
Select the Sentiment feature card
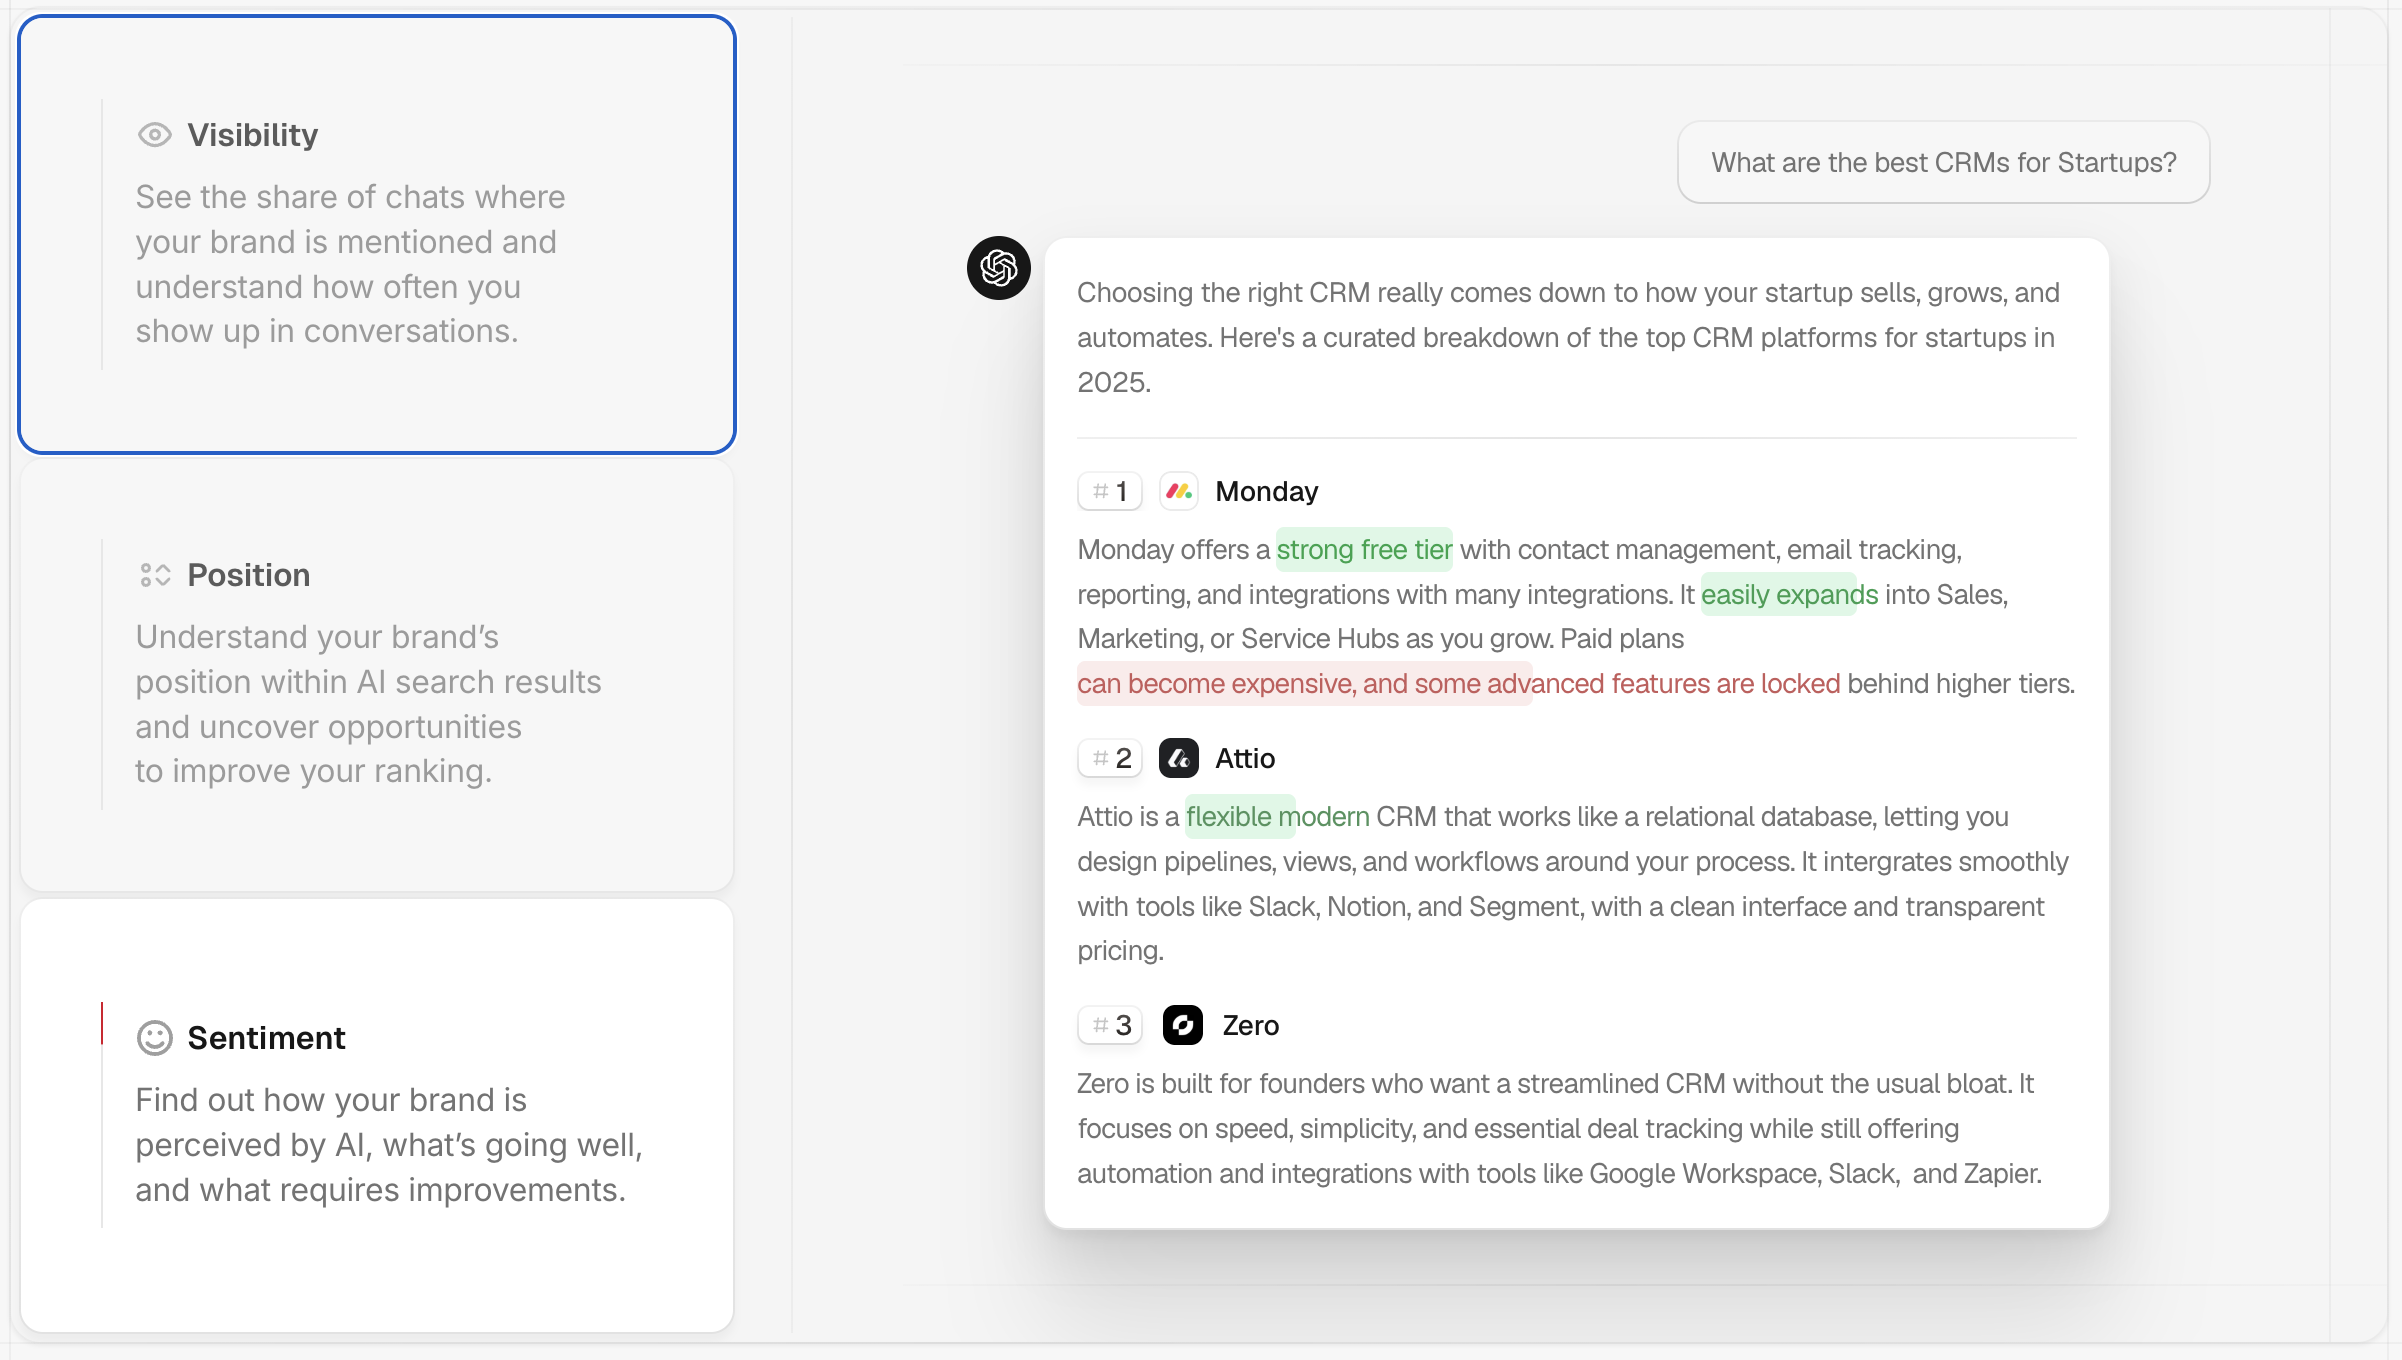tap(377, 1115)
